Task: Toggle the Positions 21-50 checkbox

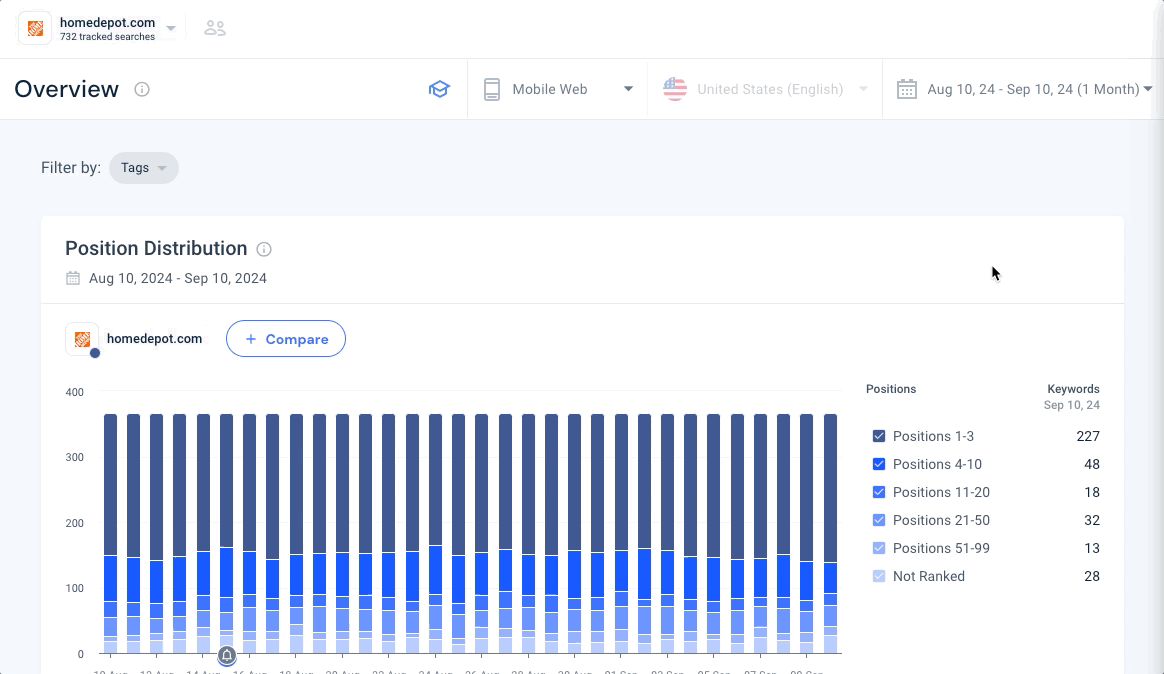Action: point(879,520)
